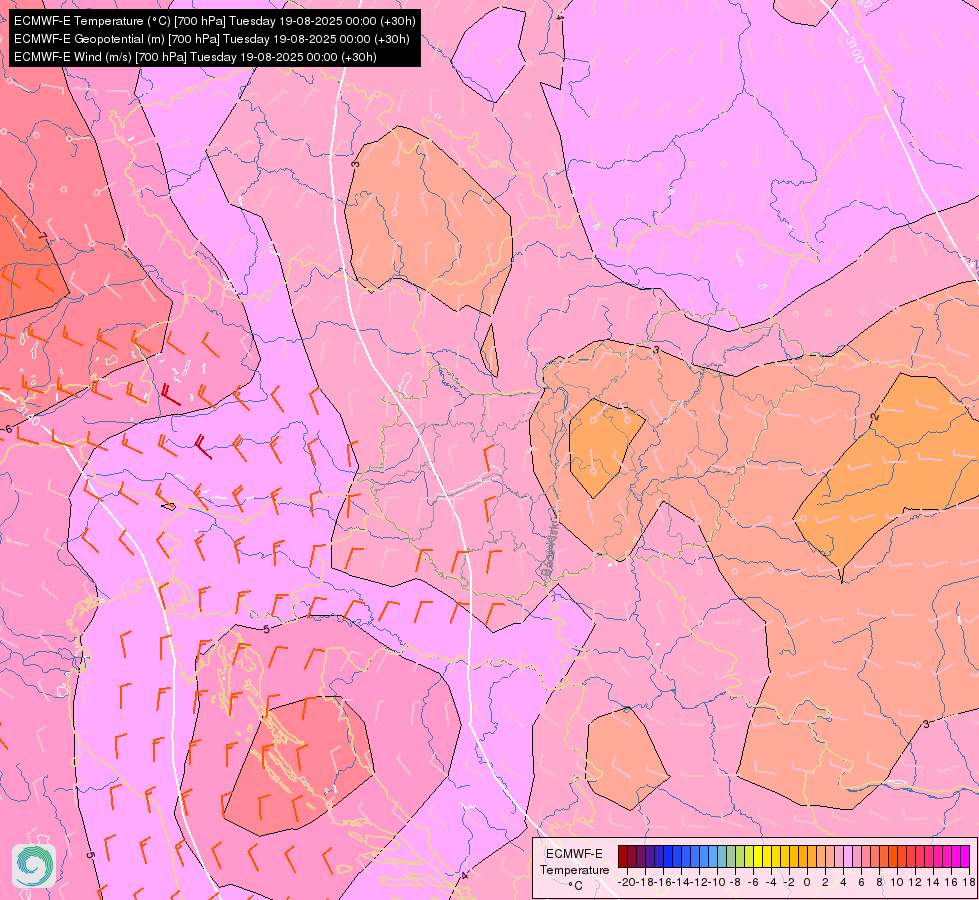Click the '°C' unit label in the legend

575,886
